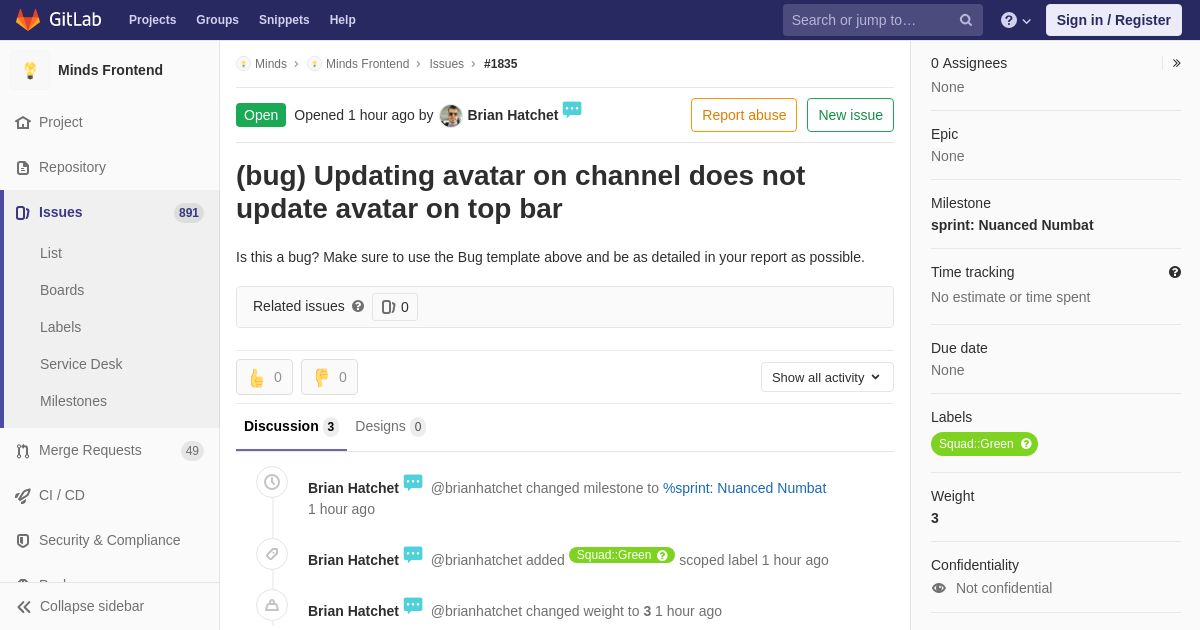Image resolution: width=1200 pixels, height=630 pixels.
Task: Open Brian Hatchet's profile name in header
Action: click(513, 115)
